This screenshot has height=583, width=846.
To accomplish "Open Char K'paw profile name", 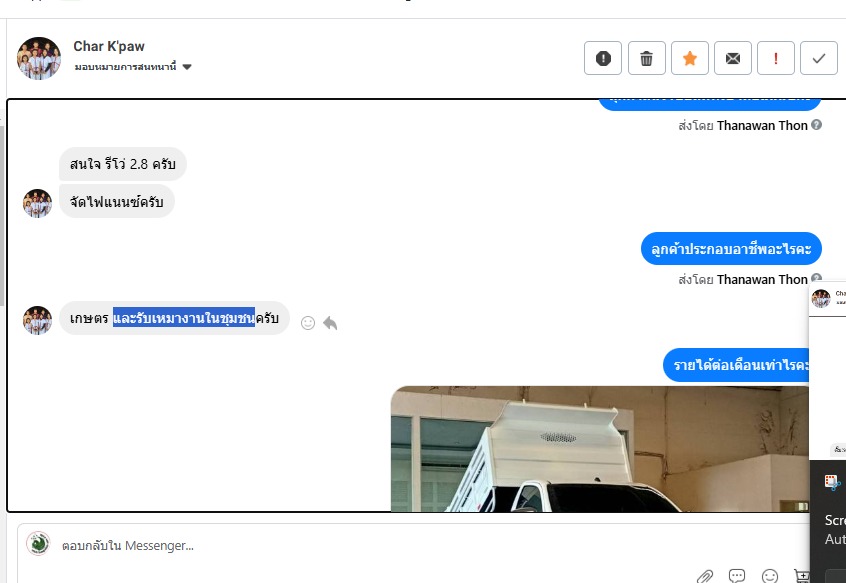I will (109, 46).
